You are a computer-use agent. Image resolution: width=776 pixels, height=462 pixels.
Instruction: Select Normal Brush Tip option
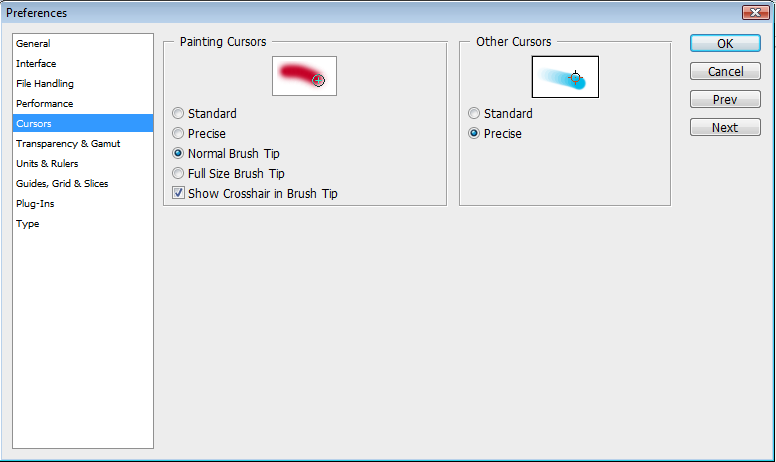pos(178,154)
